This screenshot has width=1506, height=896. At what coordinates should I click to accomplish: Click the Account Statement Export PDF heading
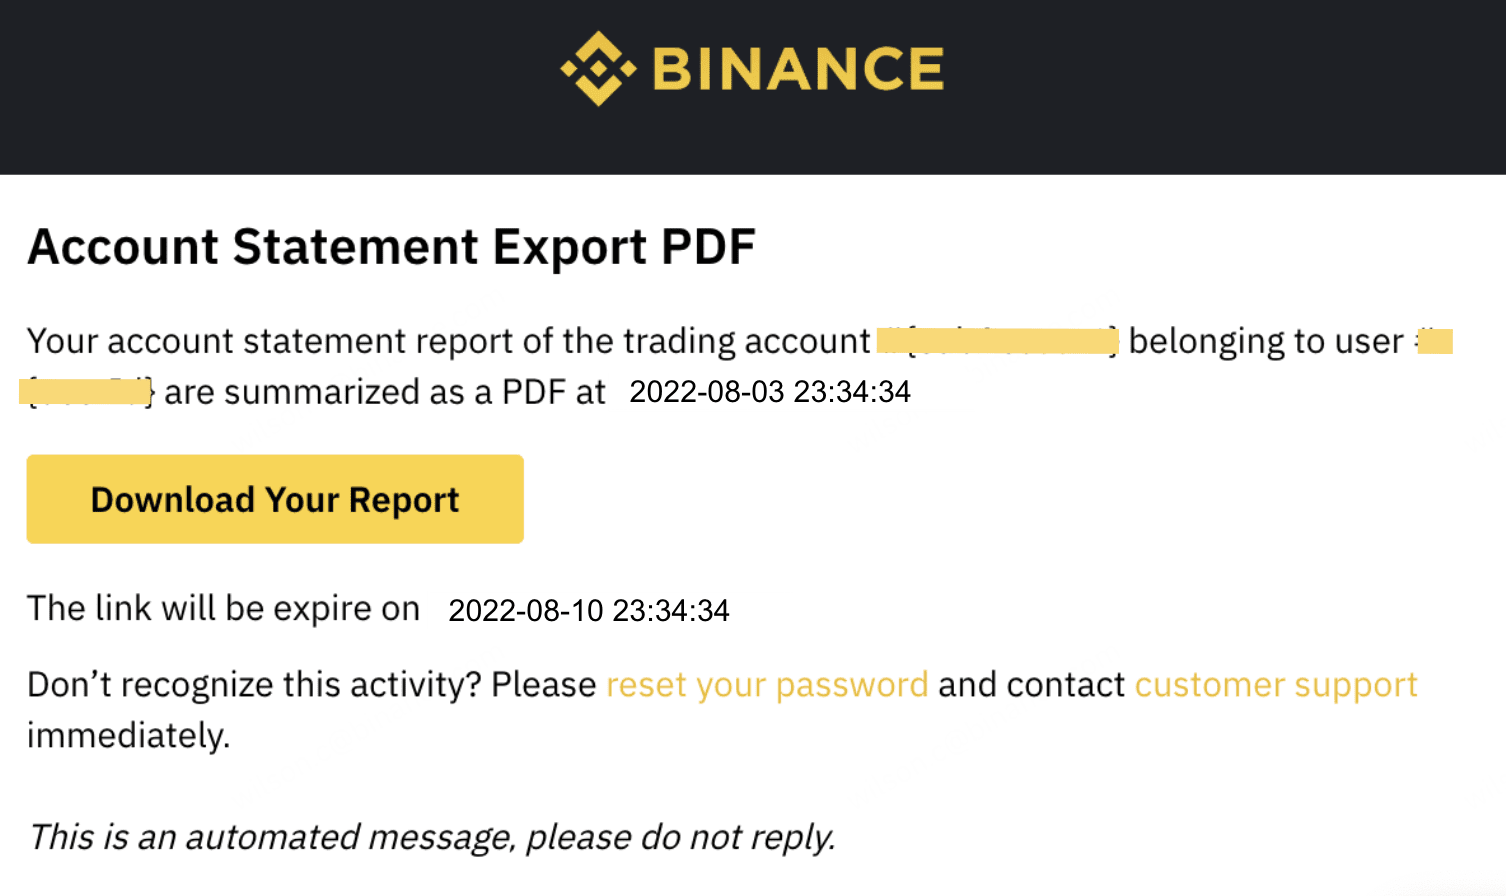pyautogui.click(x=391, y=247)
